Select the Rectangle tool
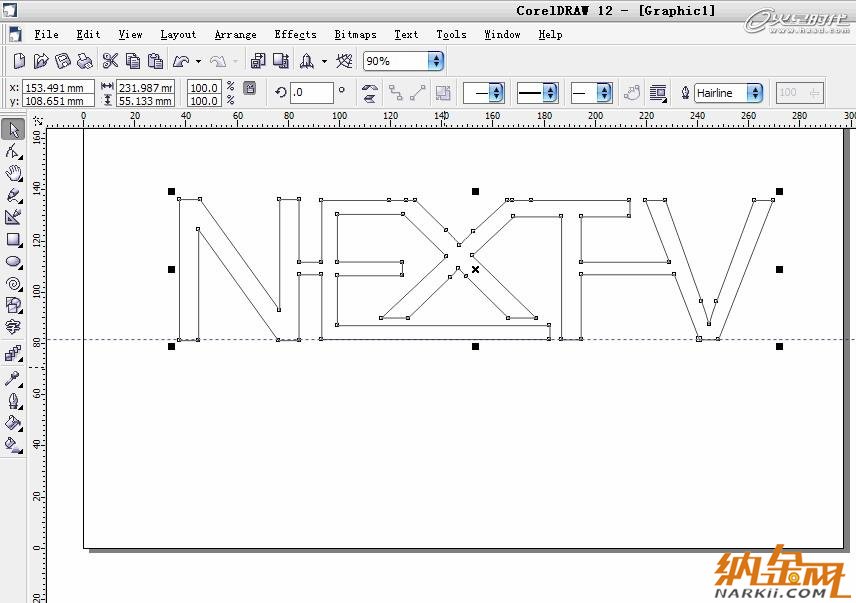This screenshot has height=603, width=856. tap(13, 240)
